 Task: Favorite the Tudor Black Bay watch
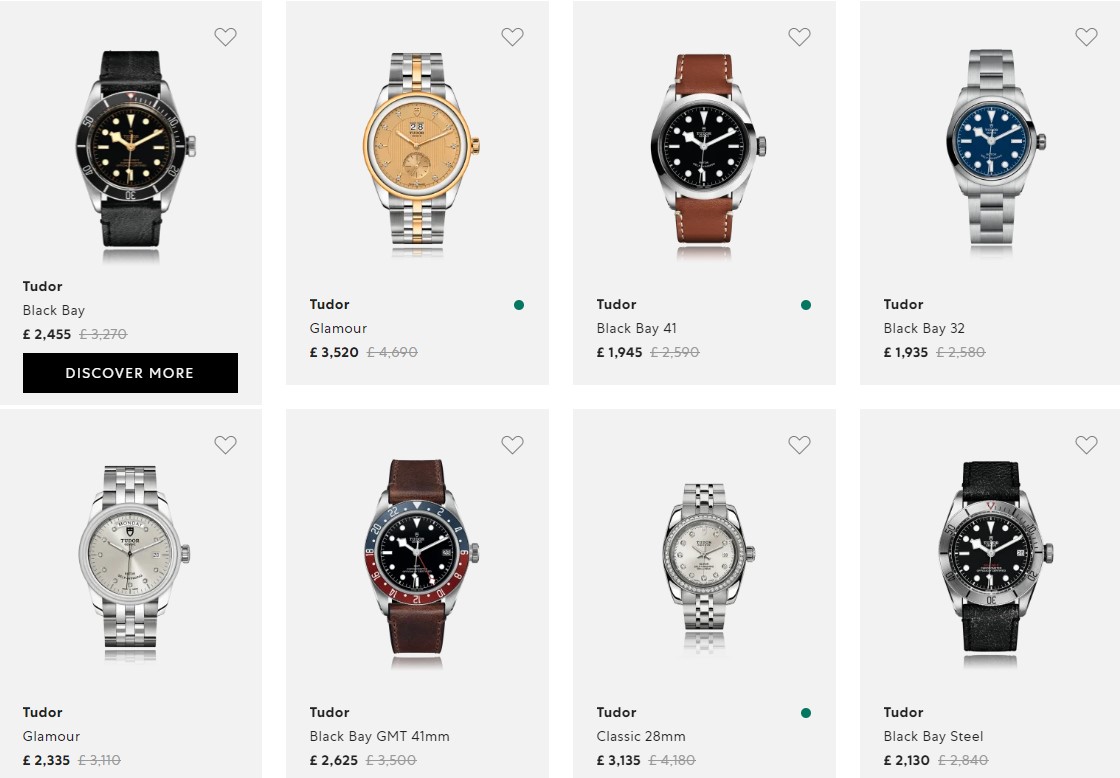point(226,37)
